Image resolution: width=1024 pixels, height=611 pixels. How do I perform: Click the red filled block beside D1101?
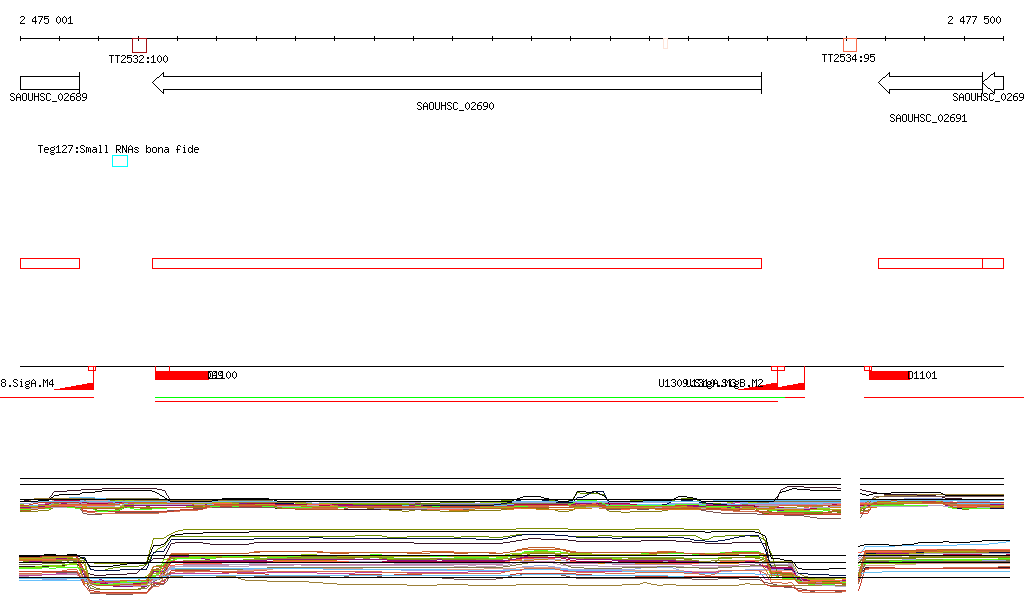click(x=889, y=375)
